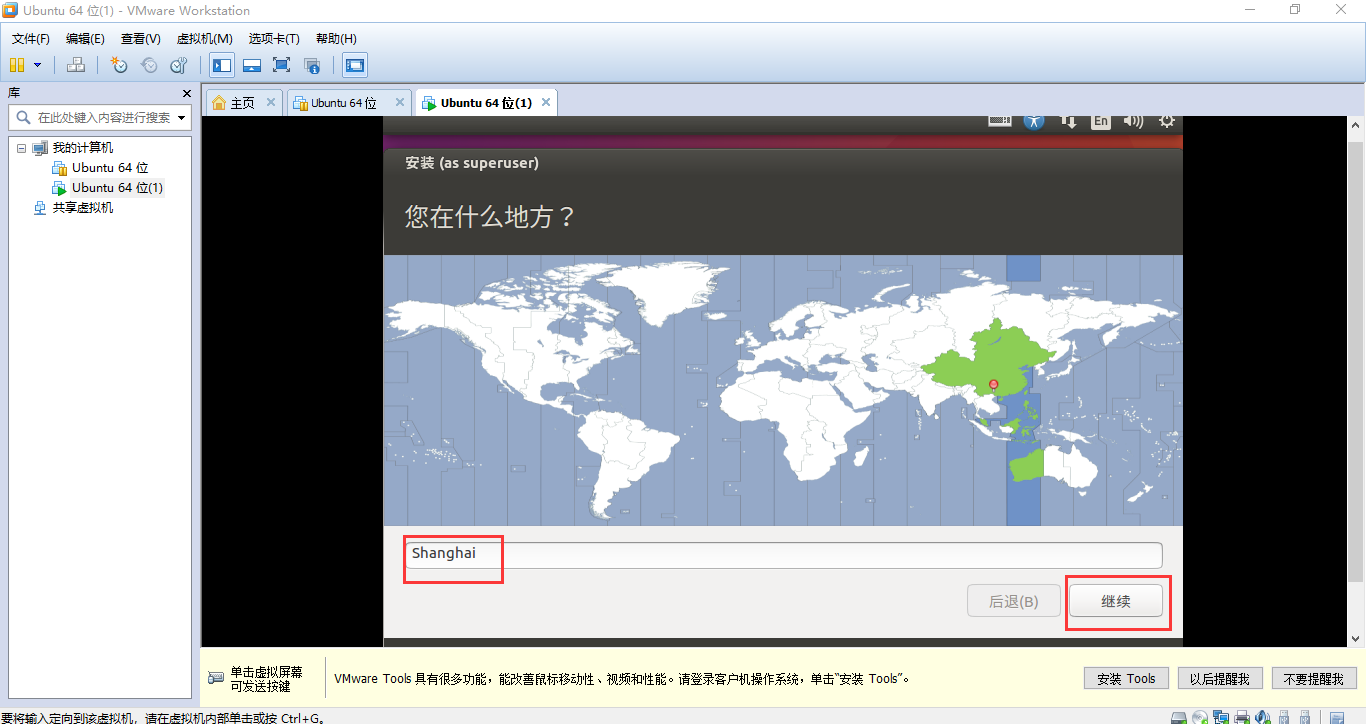Screen dimensions: 1366x724
Task: Revert the virtual machine to its snapshot
Action: coord(149,65)
